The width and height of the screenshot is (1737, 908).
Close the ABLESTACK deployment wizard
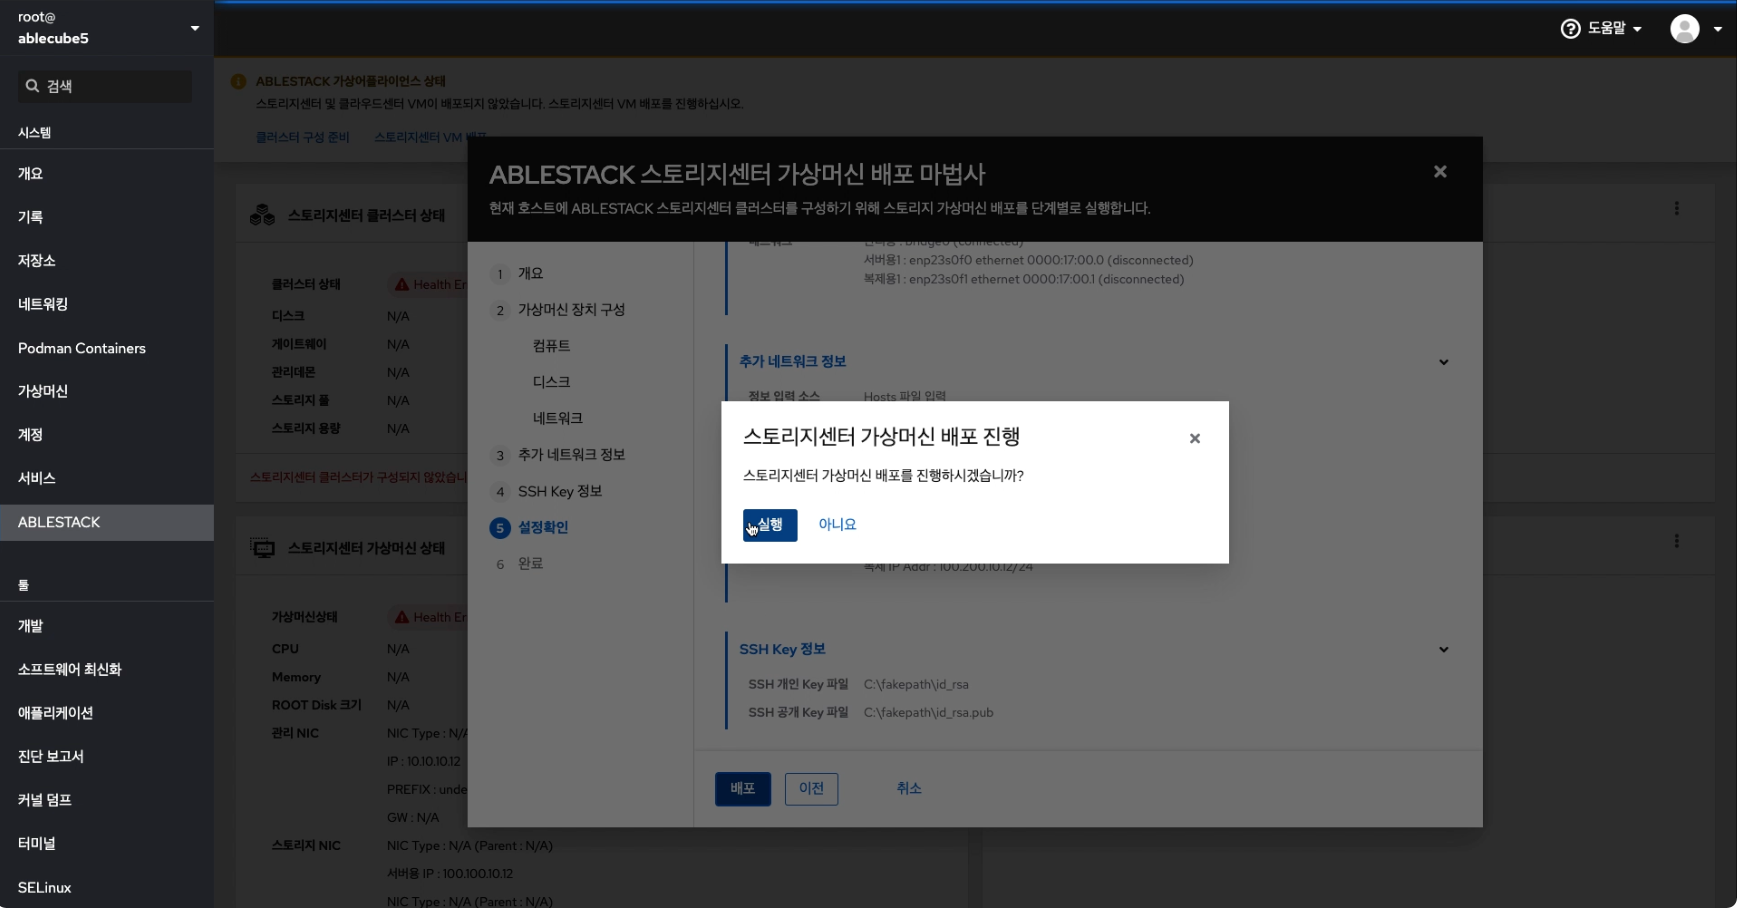point(1440,172)
